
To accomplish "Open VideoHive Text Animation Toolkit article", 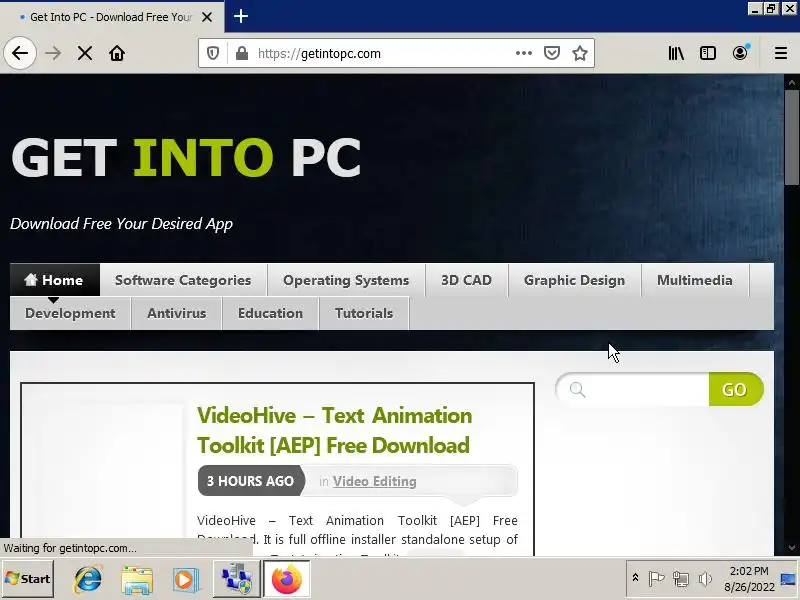I will [x=334, y=430].
